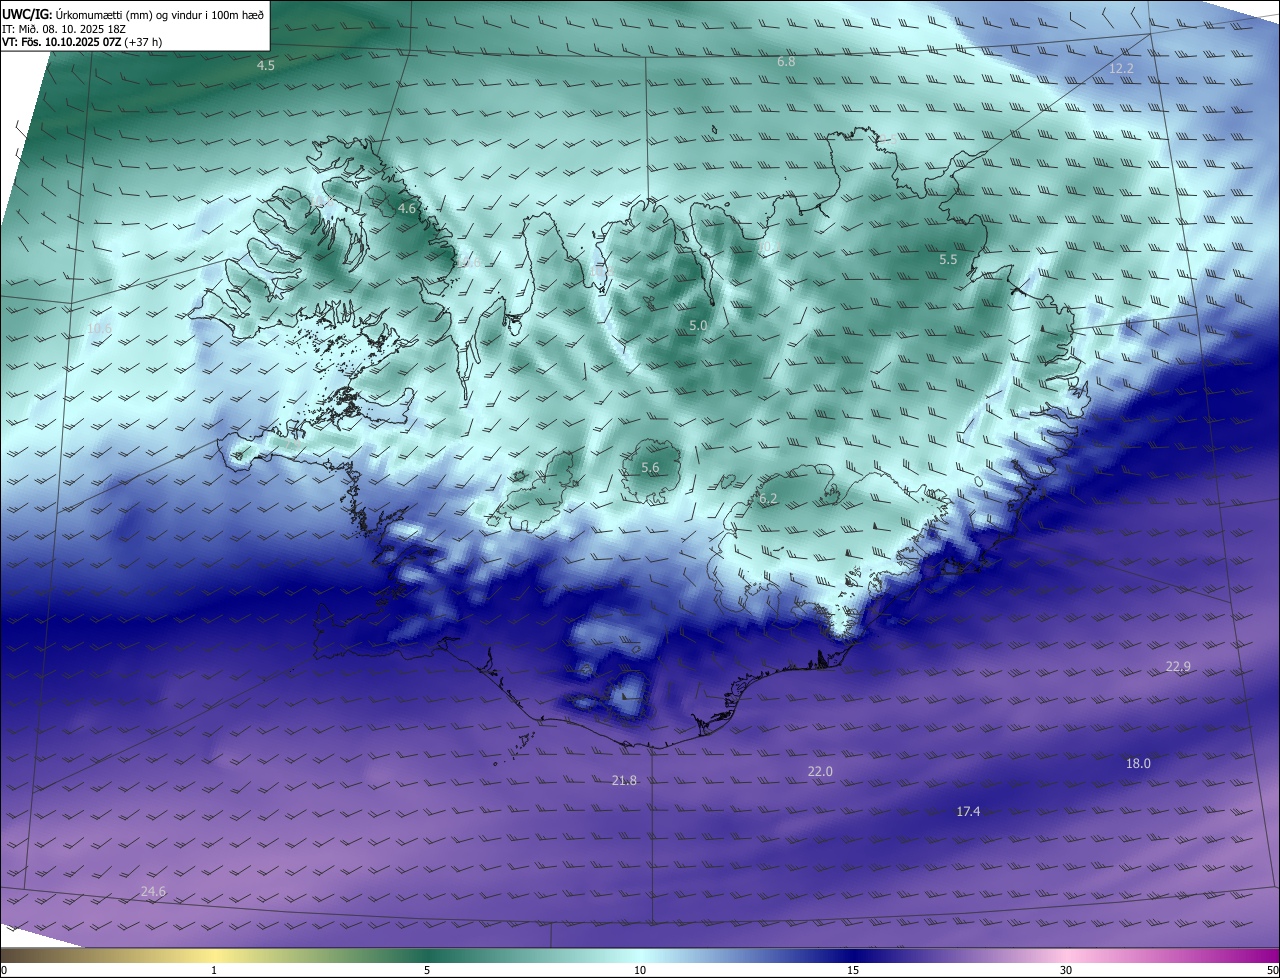Click the 5.0 value label
The image size is (1280, 978).
(x=698, y=326)
